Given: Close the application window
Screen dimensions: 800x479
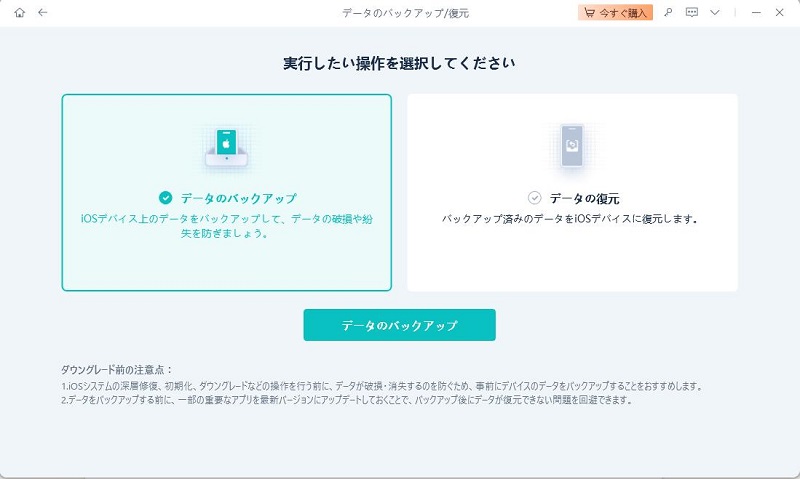Looking at the screenshot, I should pyautogui.click(x=779, y=13).
